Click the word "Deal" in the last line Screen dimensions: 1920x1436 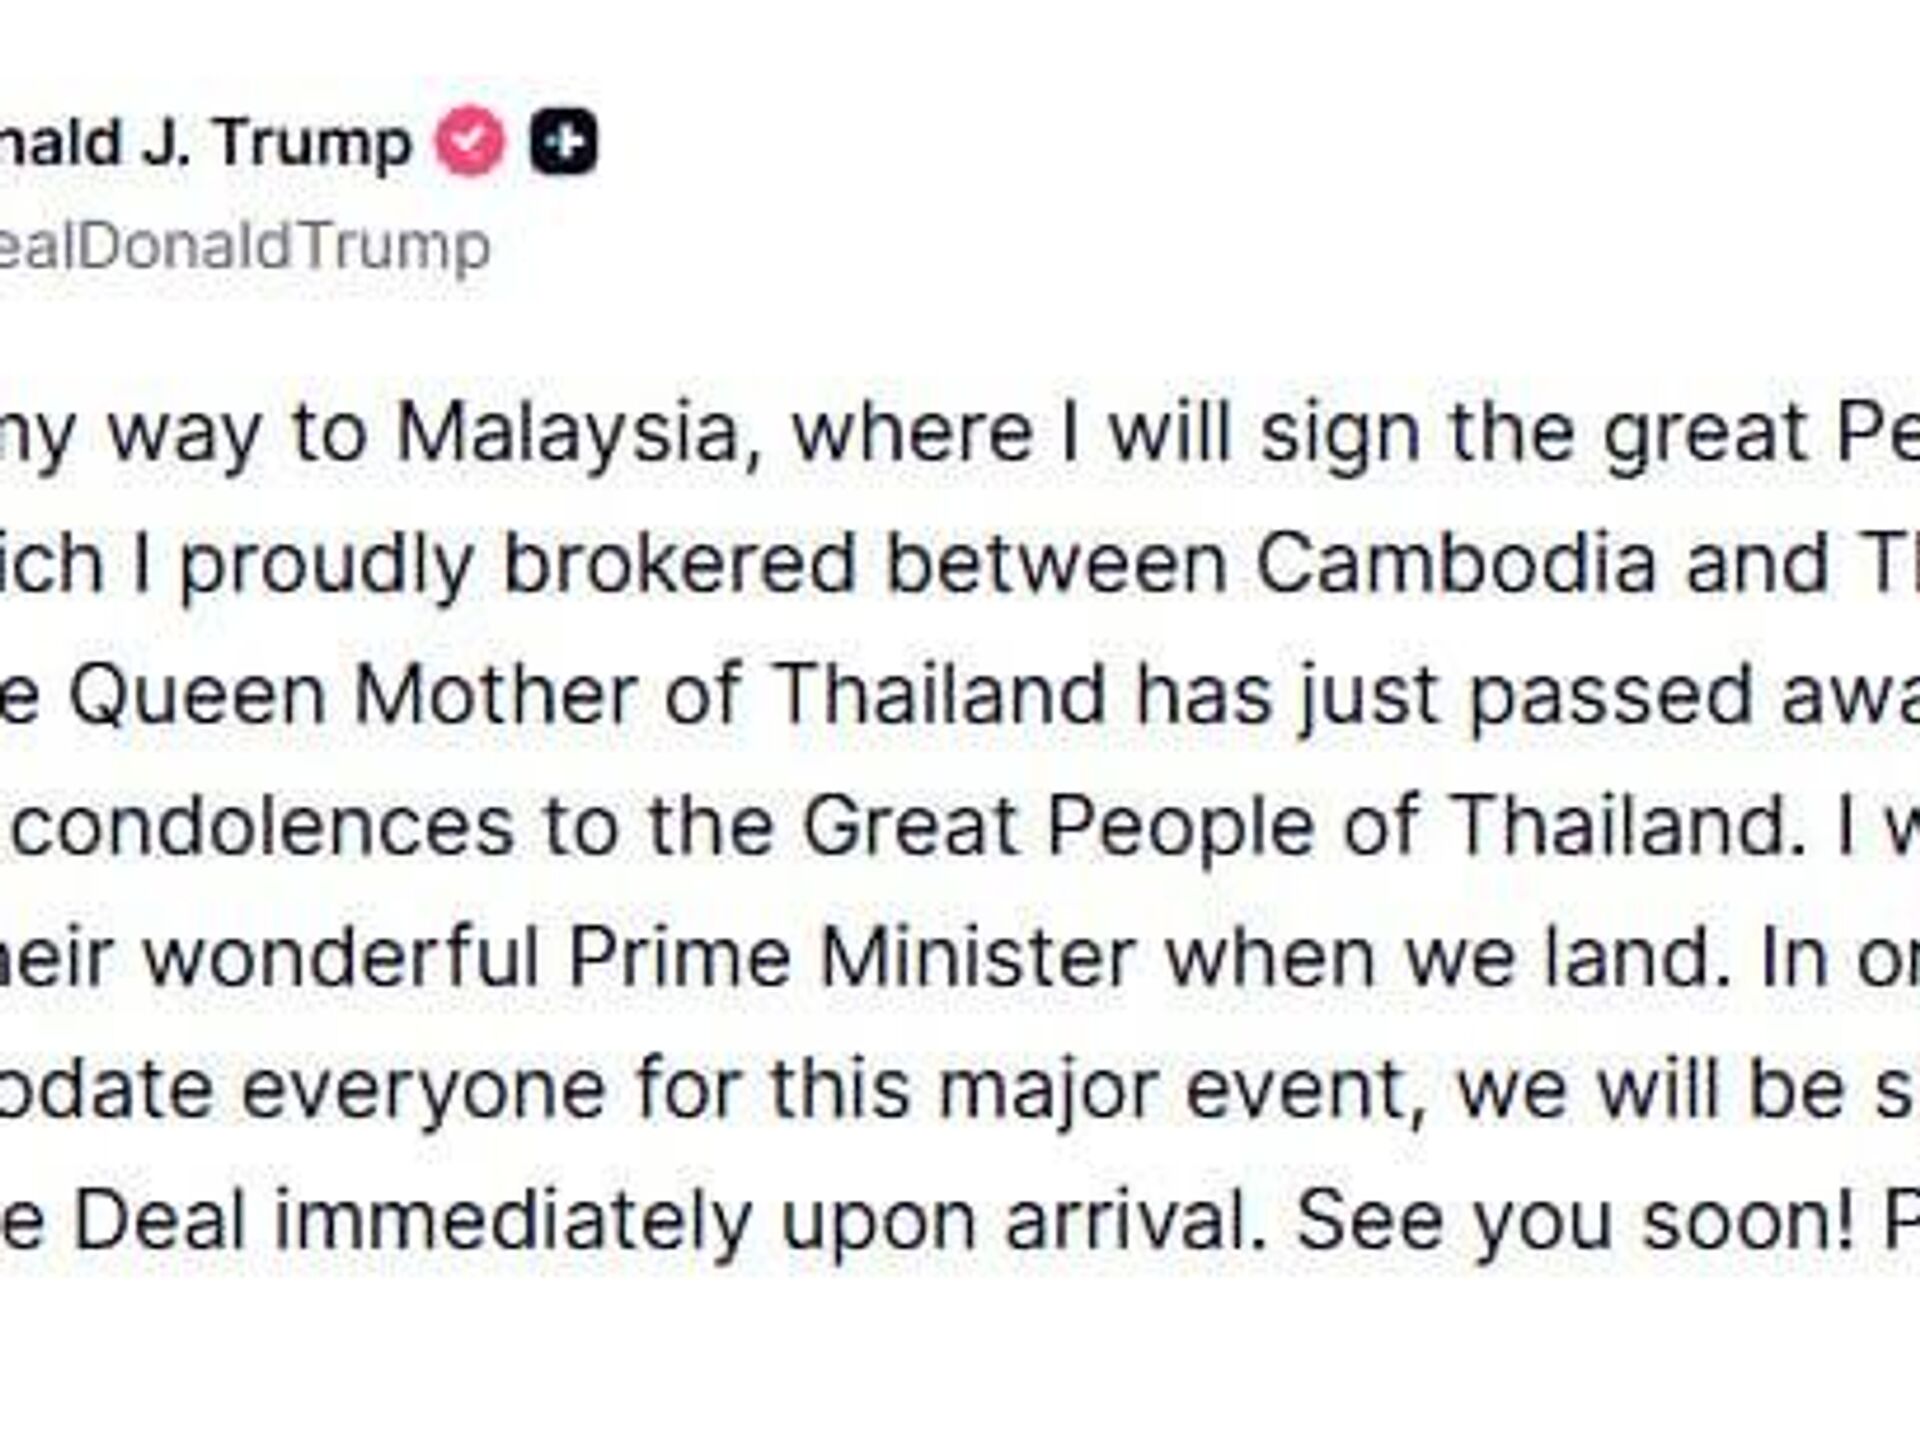160,1220
